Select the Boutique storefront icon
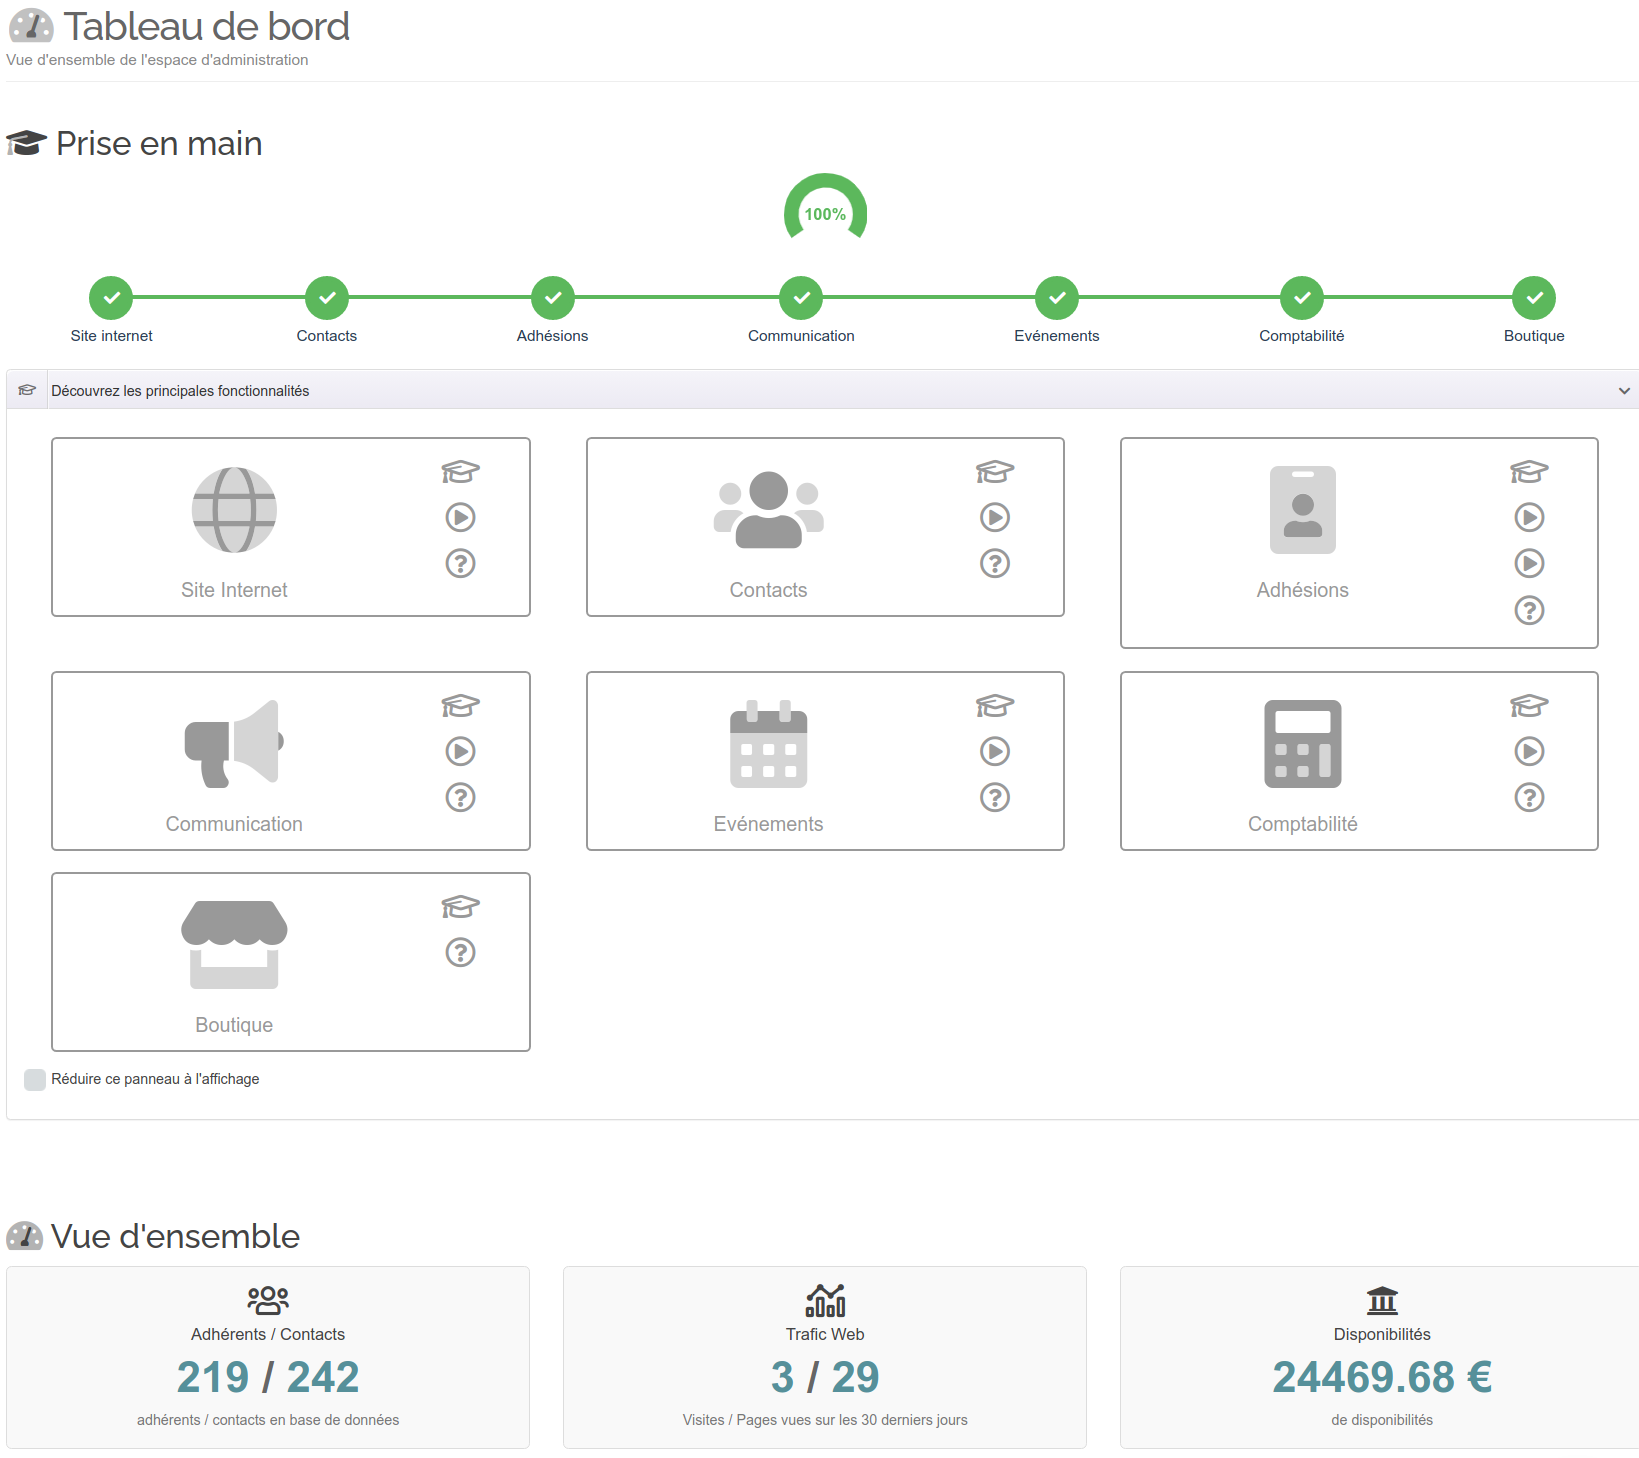The width and height of the screenshot is (1639, 1458). point(233,944)
